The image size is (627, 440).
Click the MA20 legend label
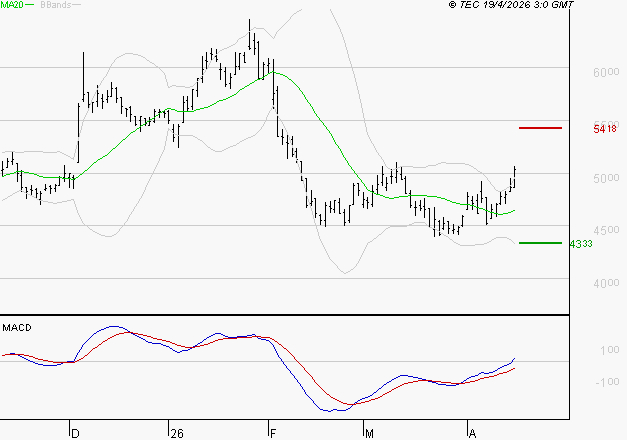12,4
